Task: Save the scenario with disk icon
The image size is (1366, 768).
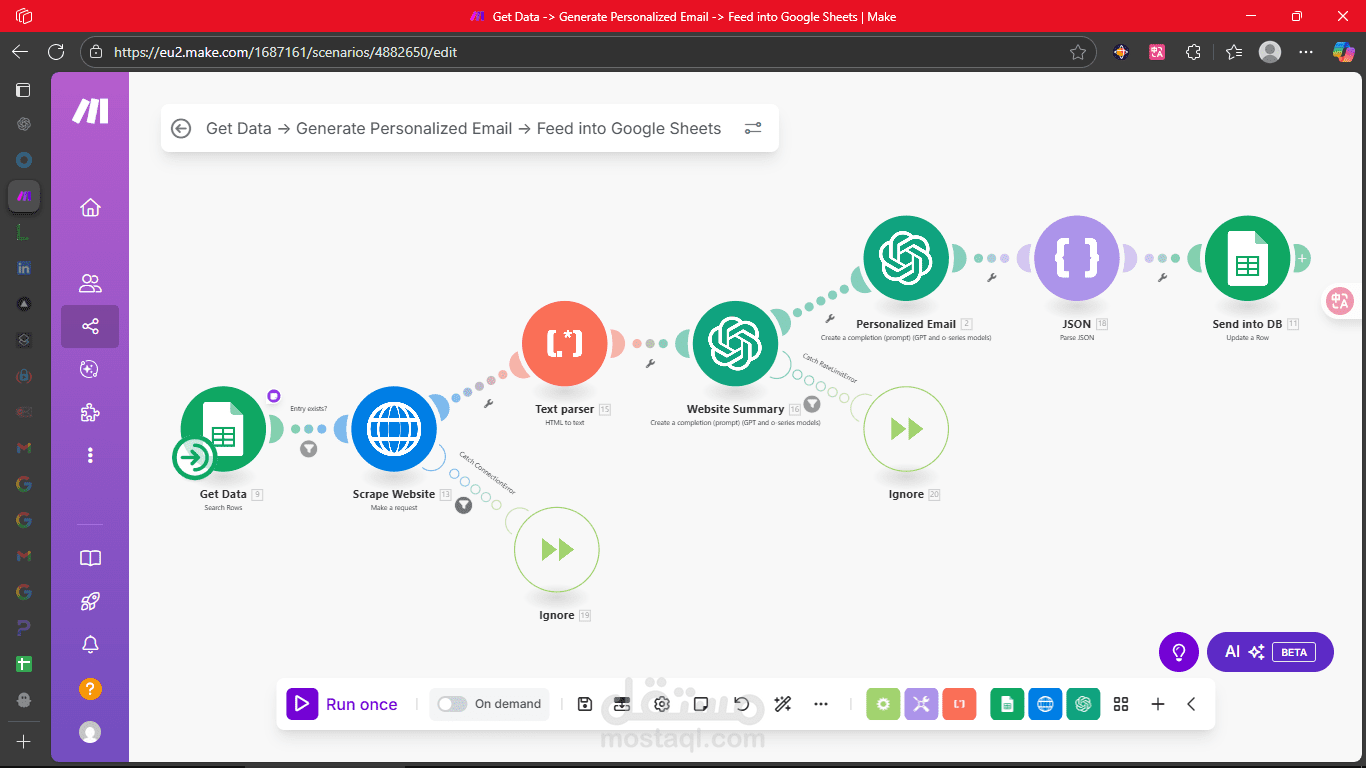Action: [x=585, y=704]
